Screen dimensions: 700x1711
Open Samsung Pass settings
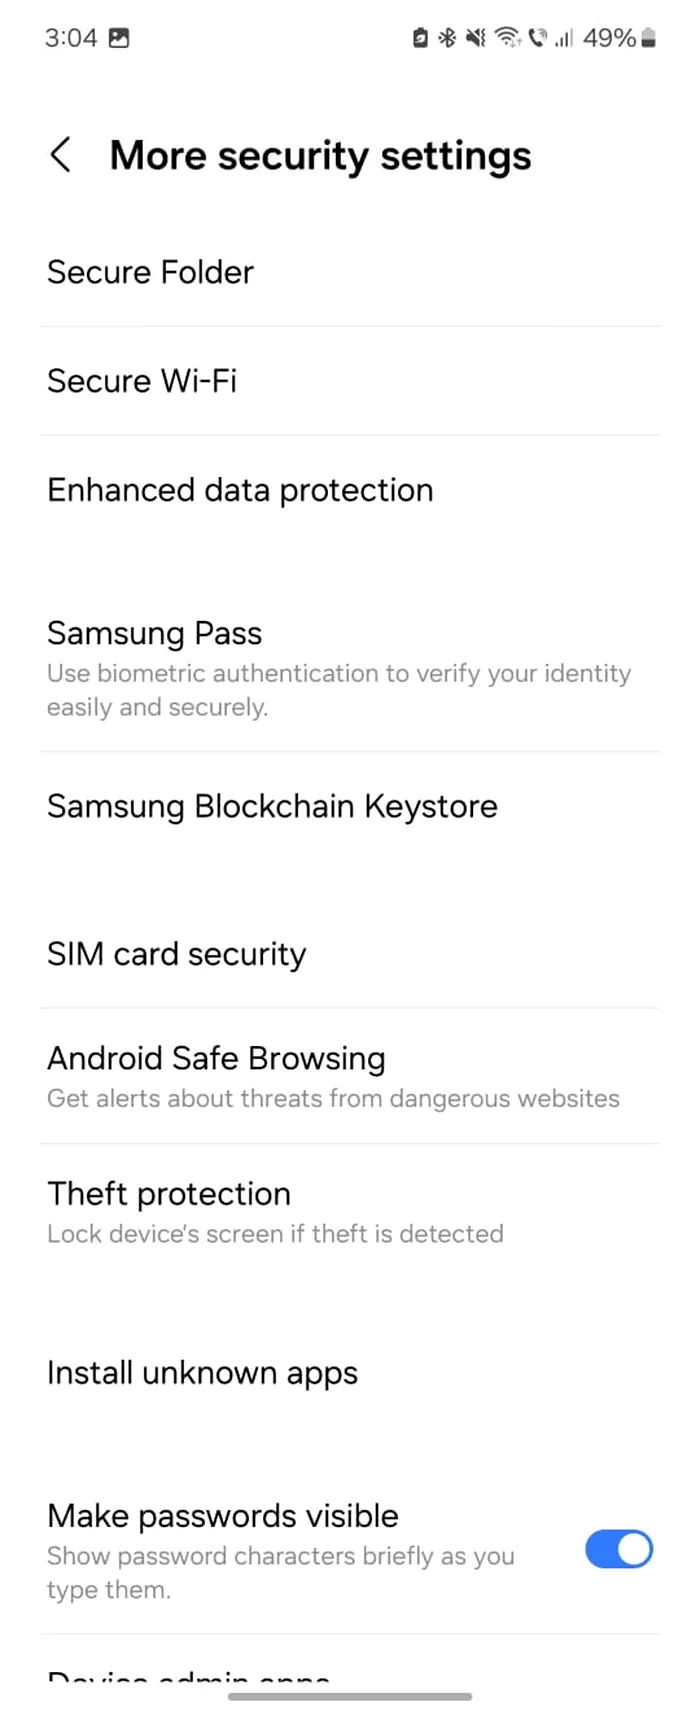click(x=155, y=633)
